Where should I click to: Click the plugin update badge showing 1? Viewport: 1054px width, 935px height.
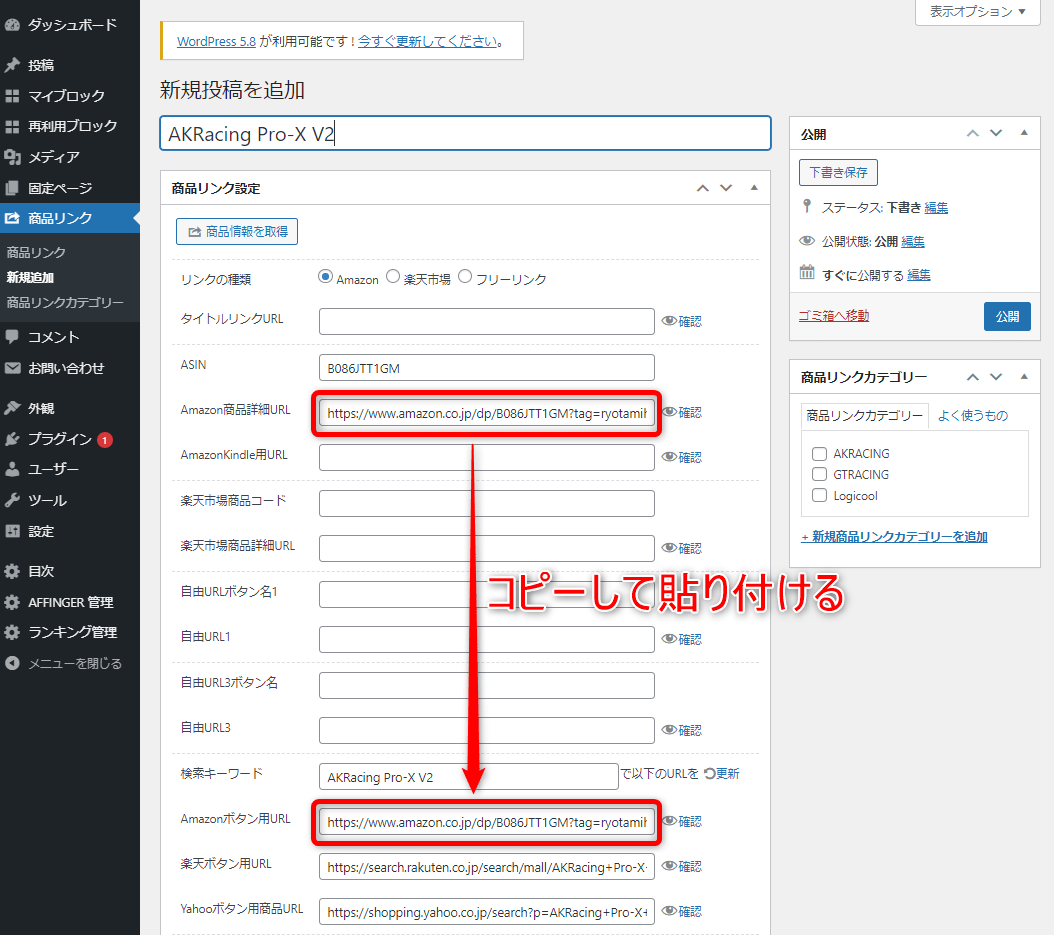point(105,440)
